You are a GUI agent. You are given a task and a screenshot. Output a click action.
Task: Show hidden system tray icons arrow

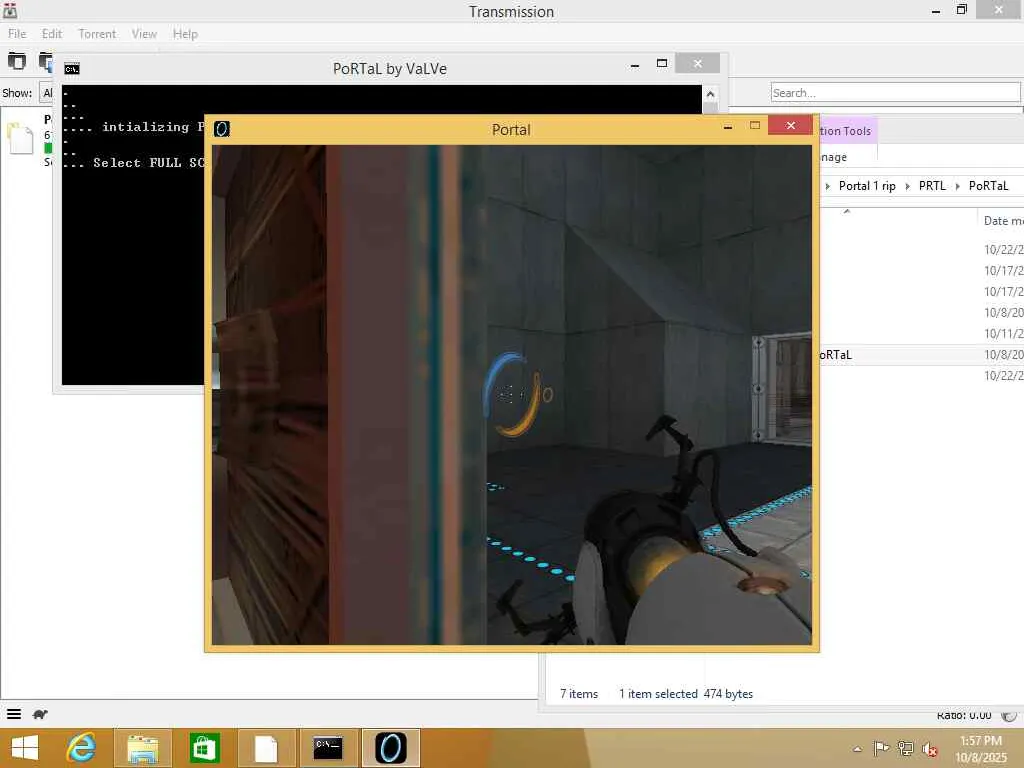[x=857, y=749]
